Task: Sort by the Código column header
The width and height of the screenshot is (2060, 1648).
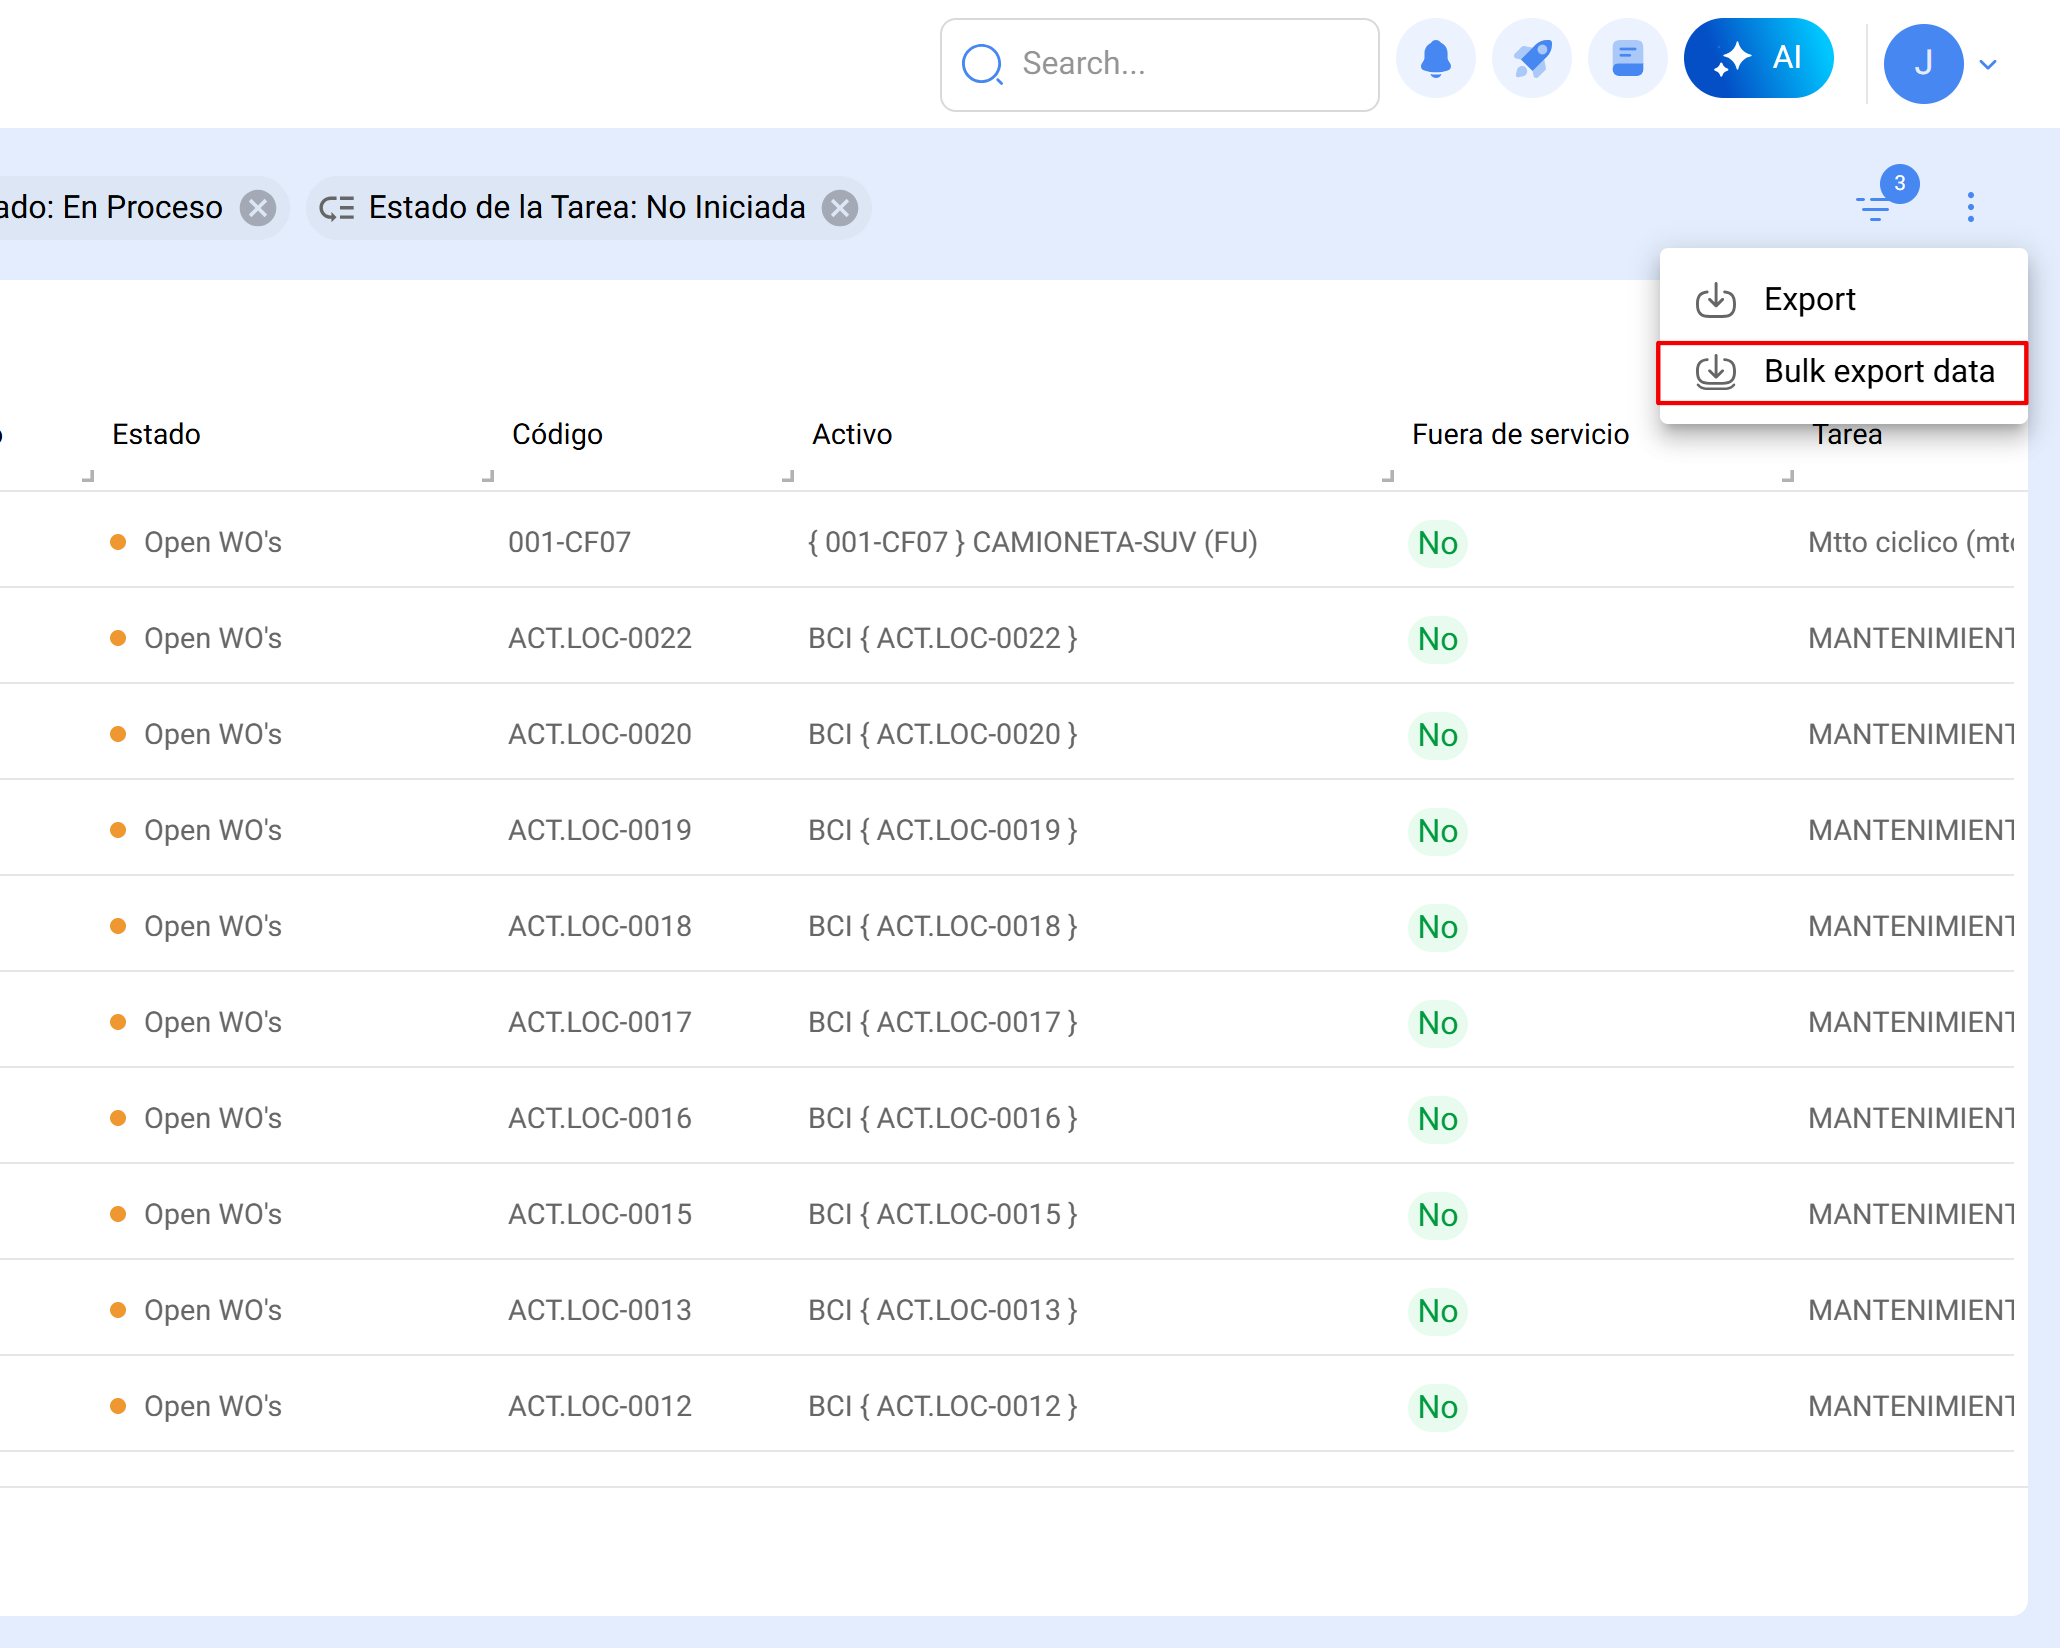Action: tap(557, 434)
